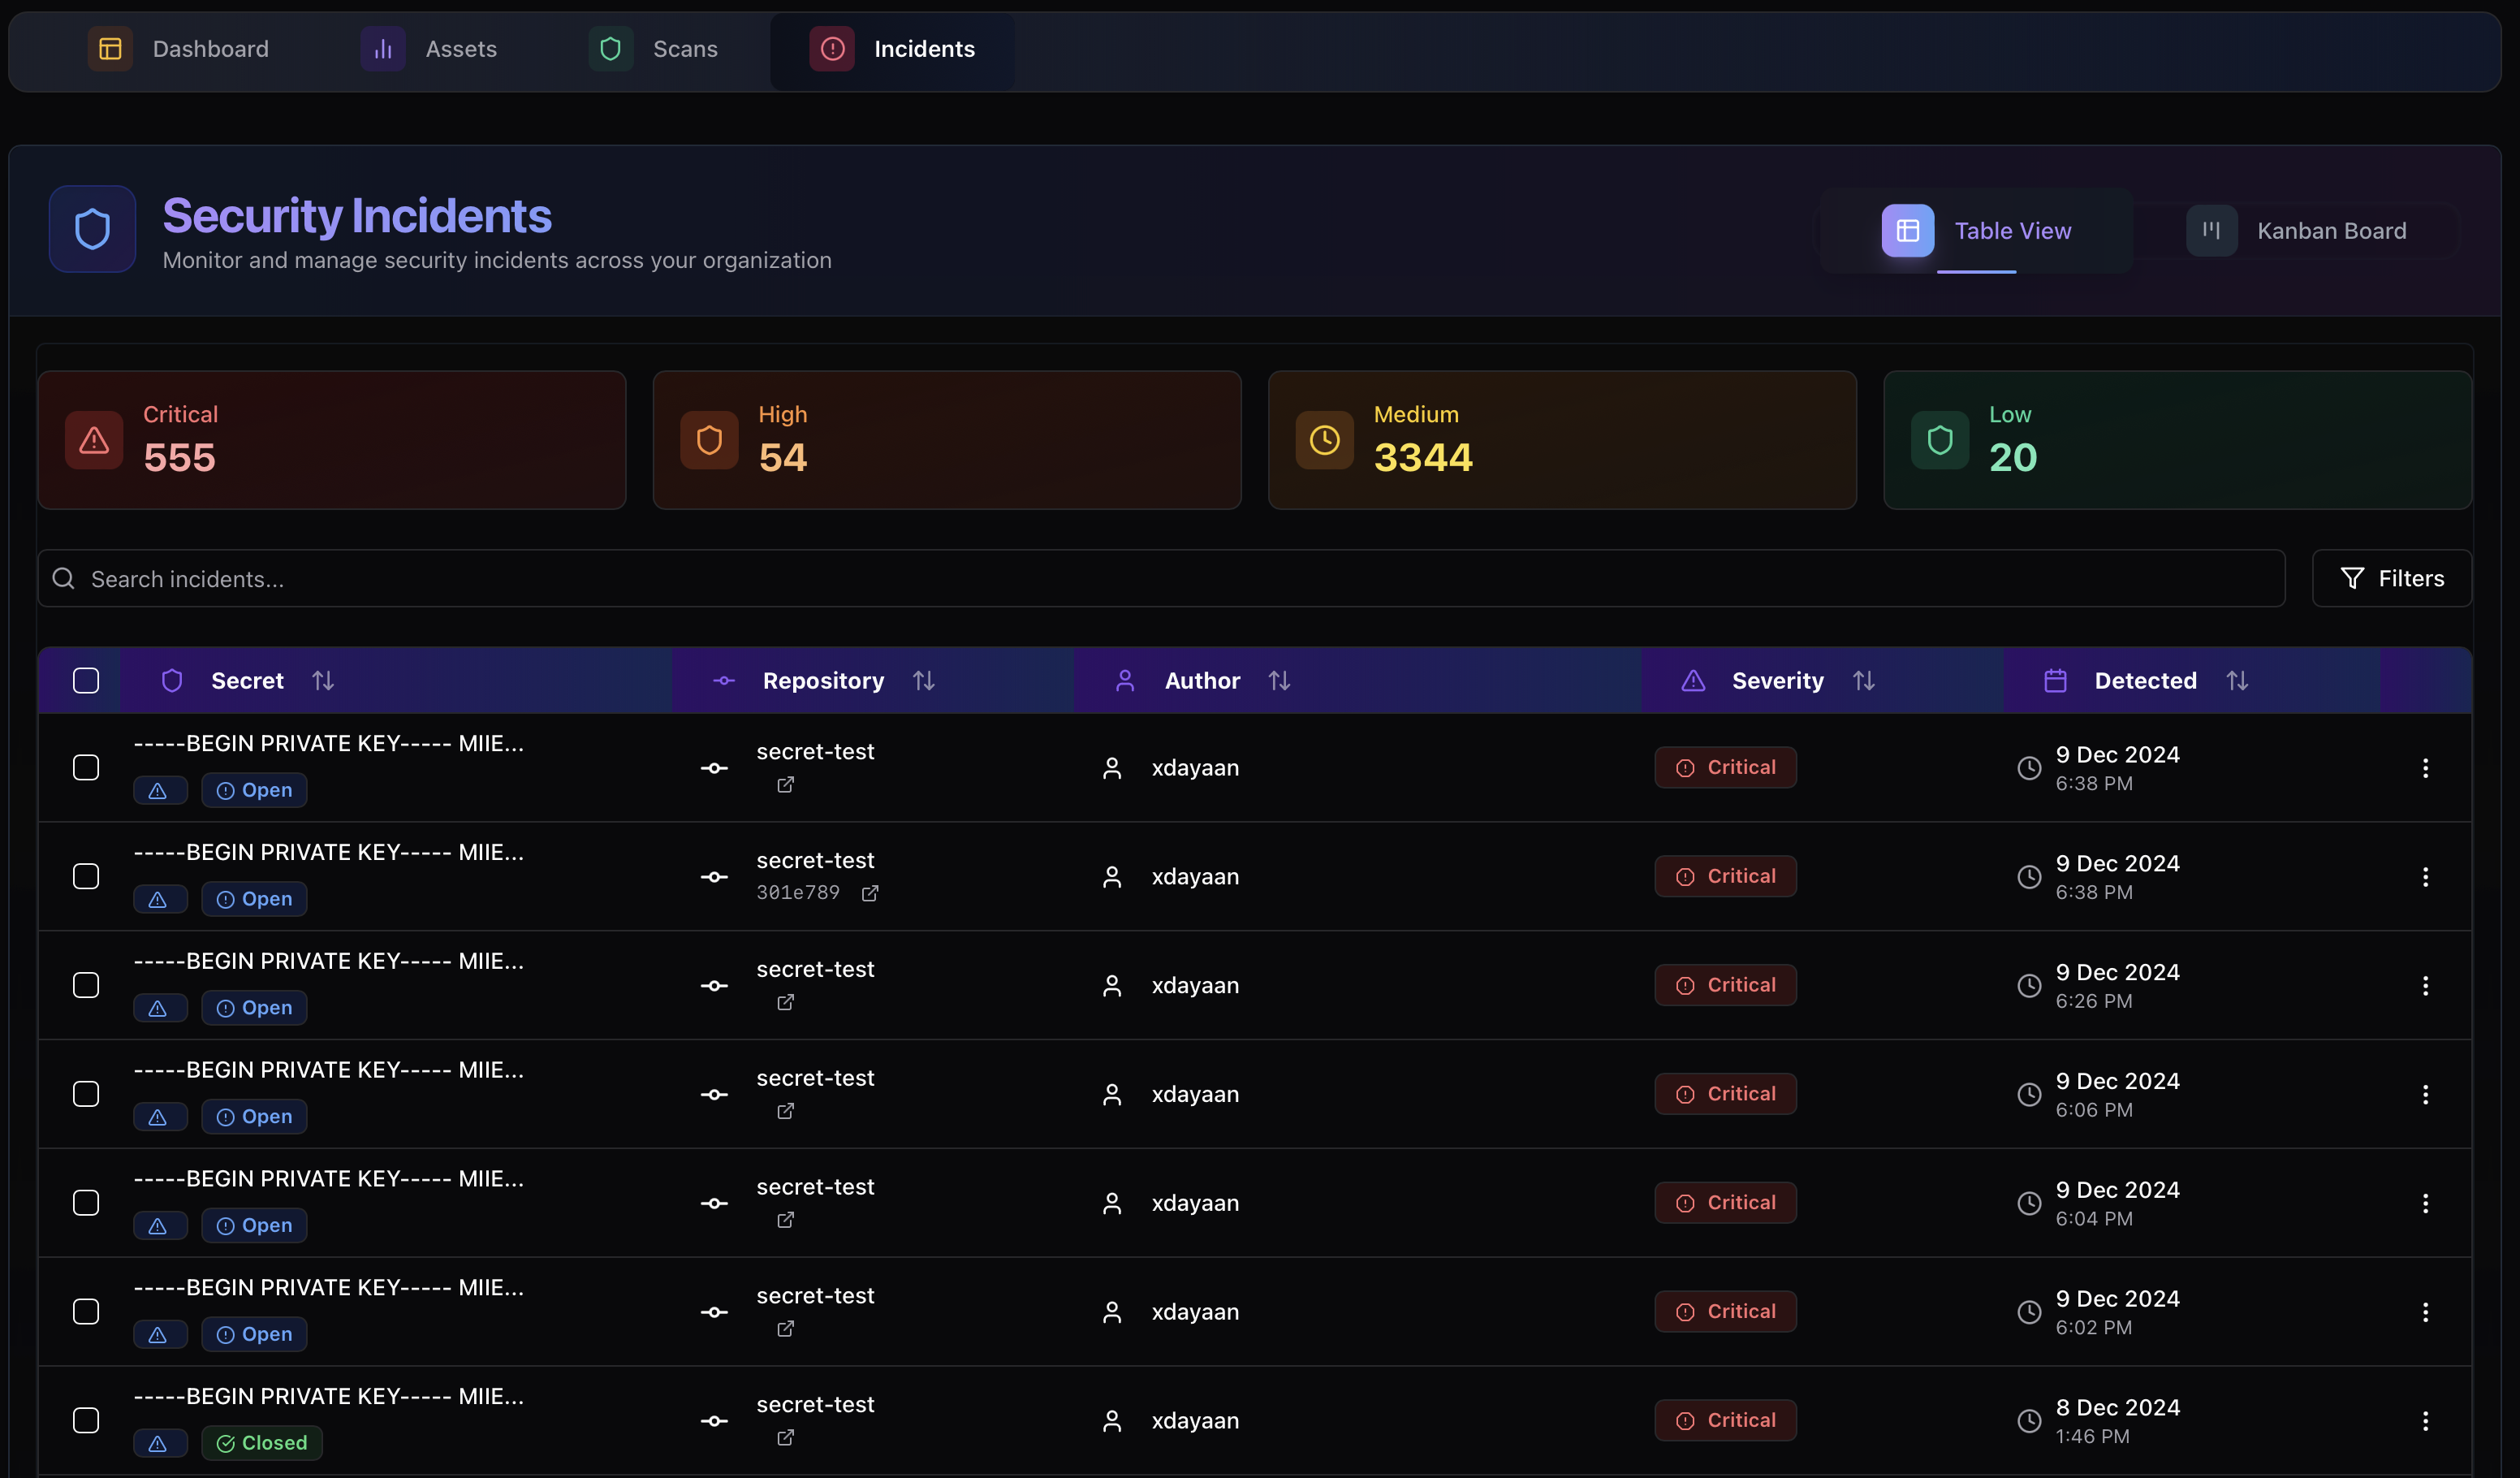Click the Low severity summary card
The height and width of the screenshot is (1478, 2520).
[x=2177, y=440]
